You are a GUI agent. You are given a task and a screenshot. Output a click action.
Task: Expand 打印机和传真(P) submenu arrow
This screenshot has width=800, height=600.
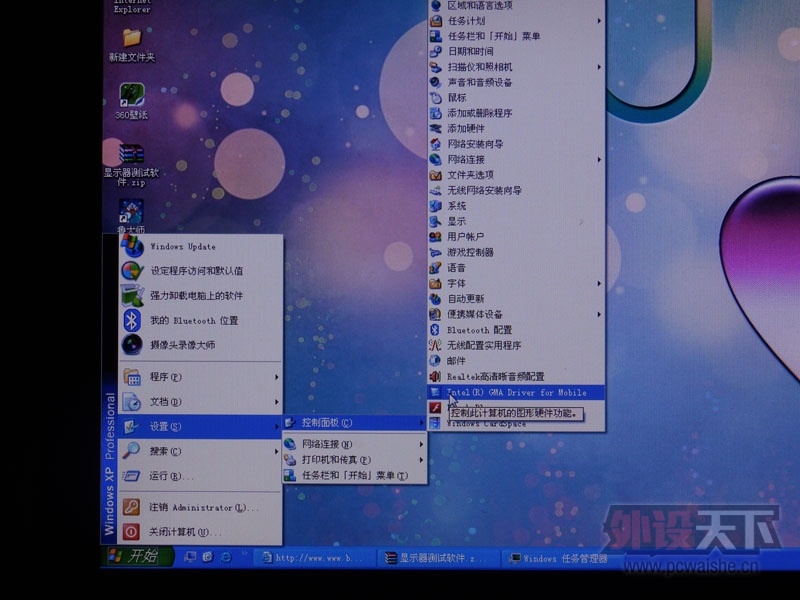point(421,460)
